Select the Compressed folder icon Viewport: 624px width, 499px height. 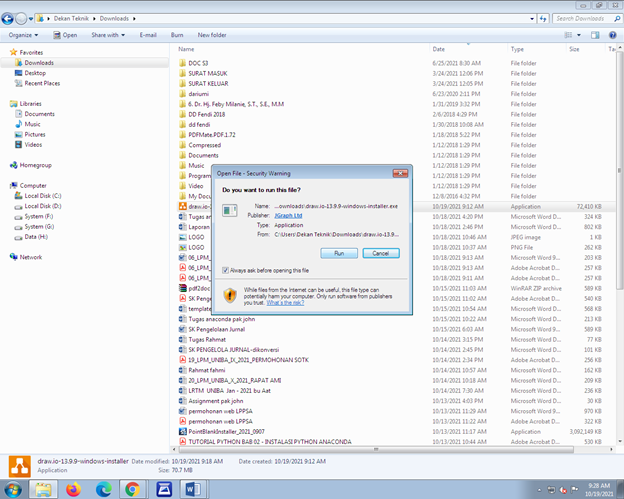[x=183, y=145]
